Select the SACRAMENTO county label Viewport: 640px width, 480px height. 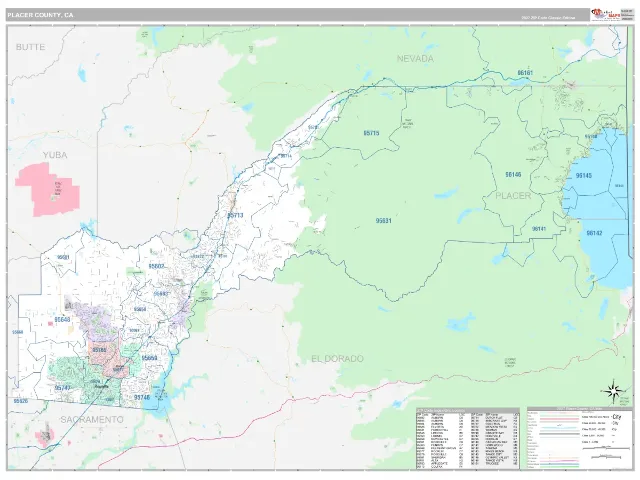(x=92, y=420)
